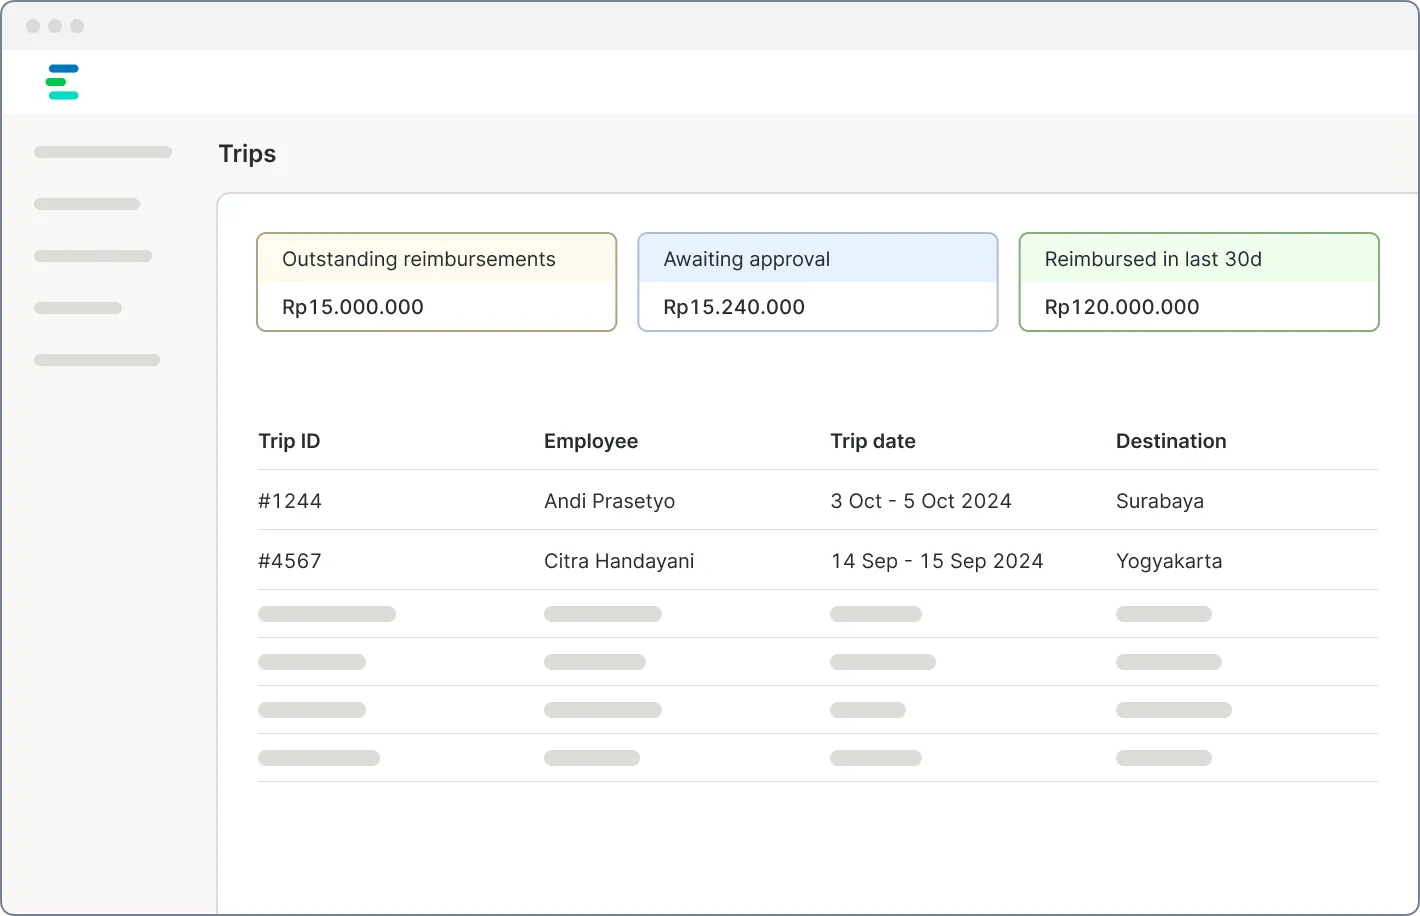Image resolution: width=1420 pixels, height=916 pixels.
Task: Open the Awaiting approval card
Action: click(818, 282)
